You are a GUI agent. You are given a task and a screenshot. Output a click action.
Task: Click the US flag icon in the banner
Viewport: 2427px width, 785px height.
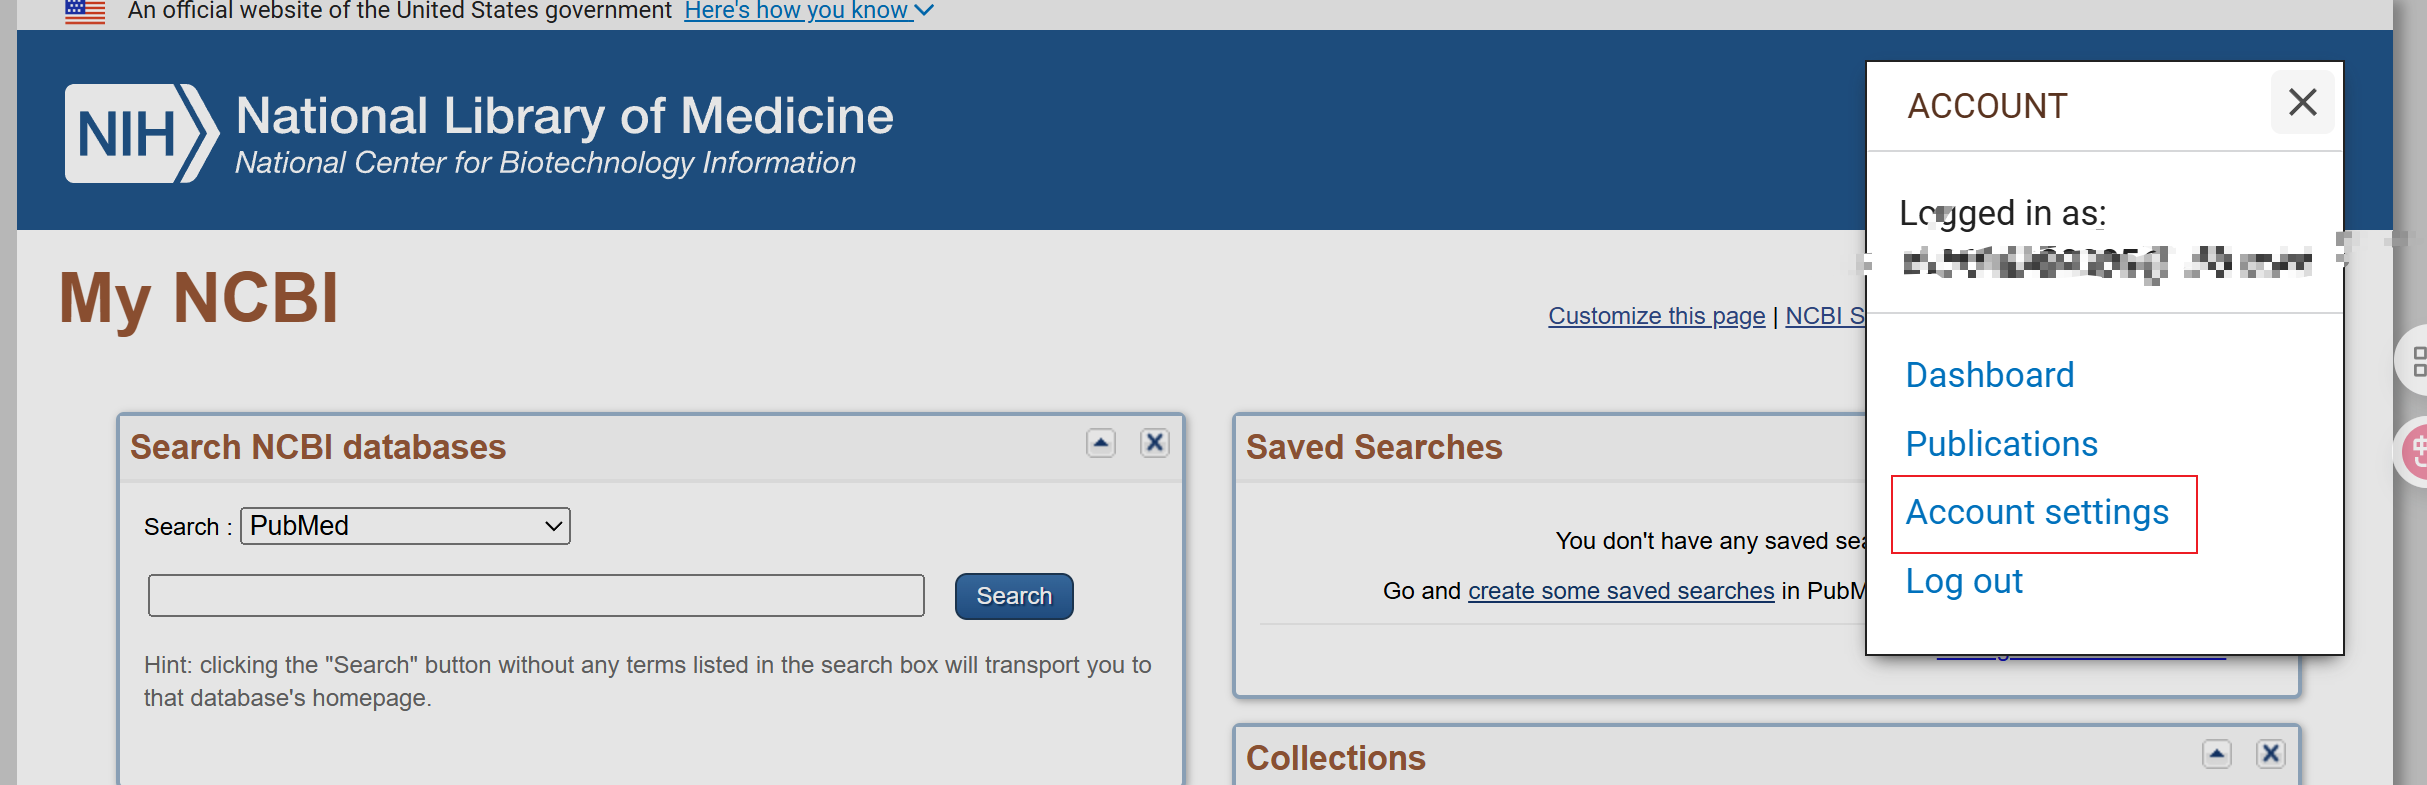[x=85, y=11]
